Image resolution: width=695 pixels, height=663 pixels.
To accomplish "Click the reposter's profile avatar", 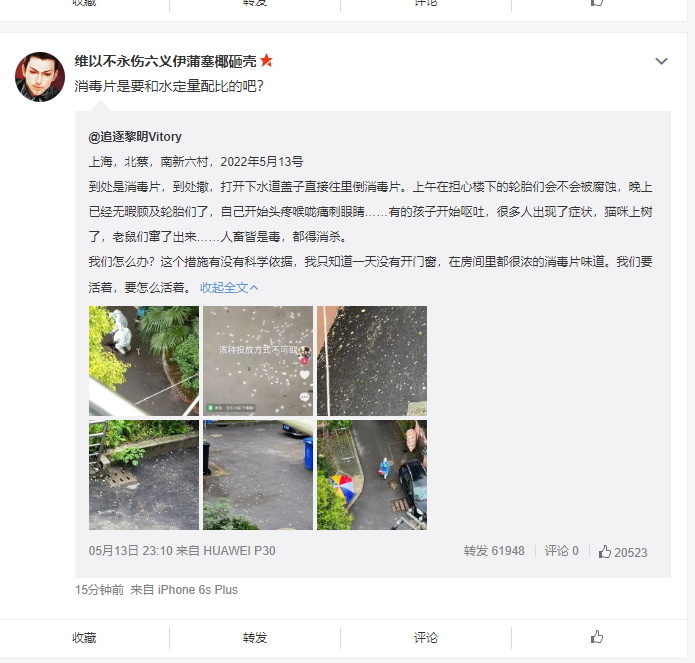I will click(x=40, y=77).
